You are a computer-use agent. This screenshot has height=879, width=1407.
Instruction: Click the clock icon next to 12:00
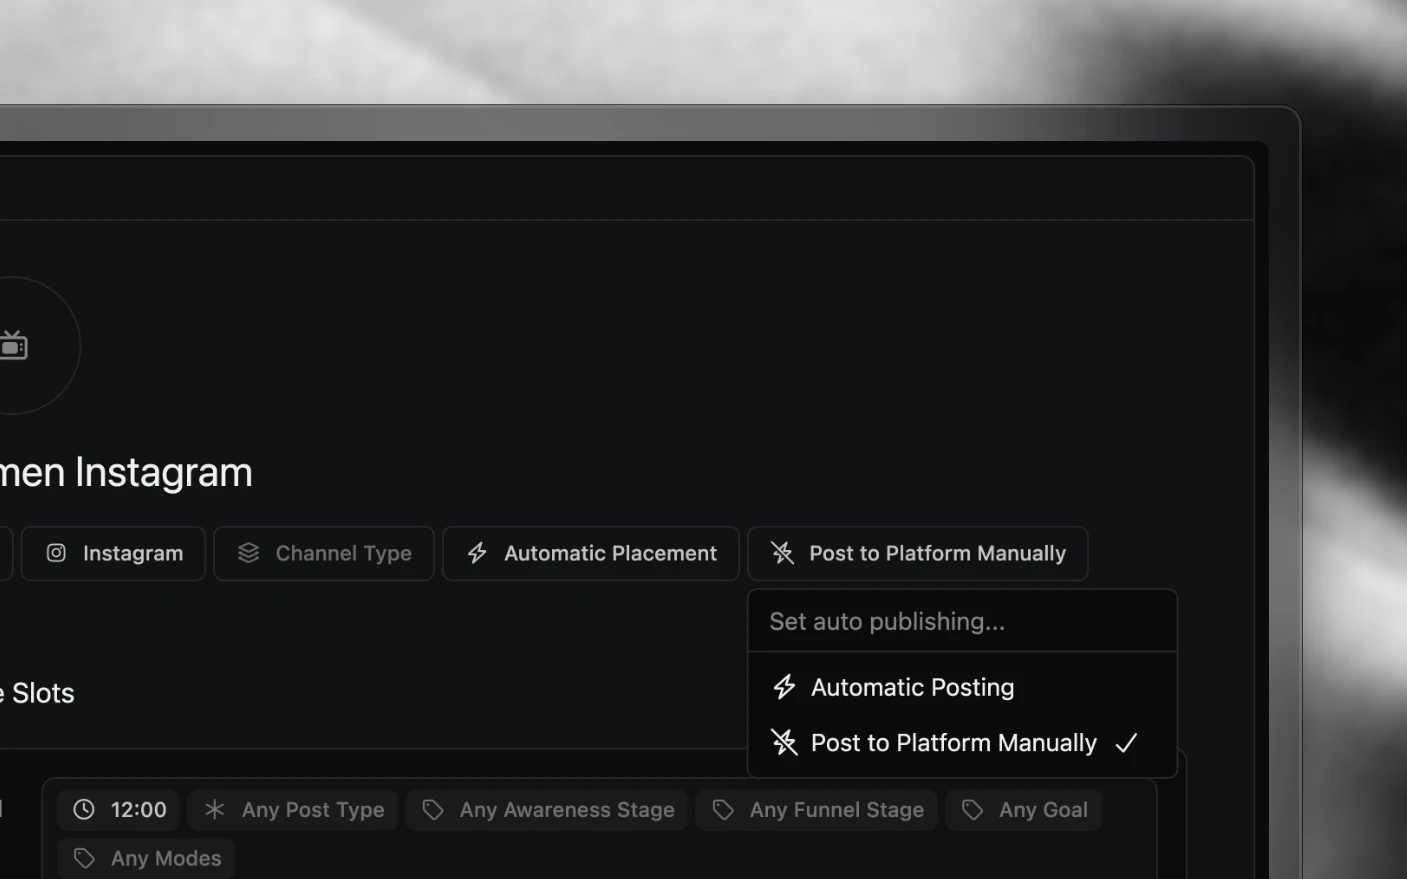84,810
